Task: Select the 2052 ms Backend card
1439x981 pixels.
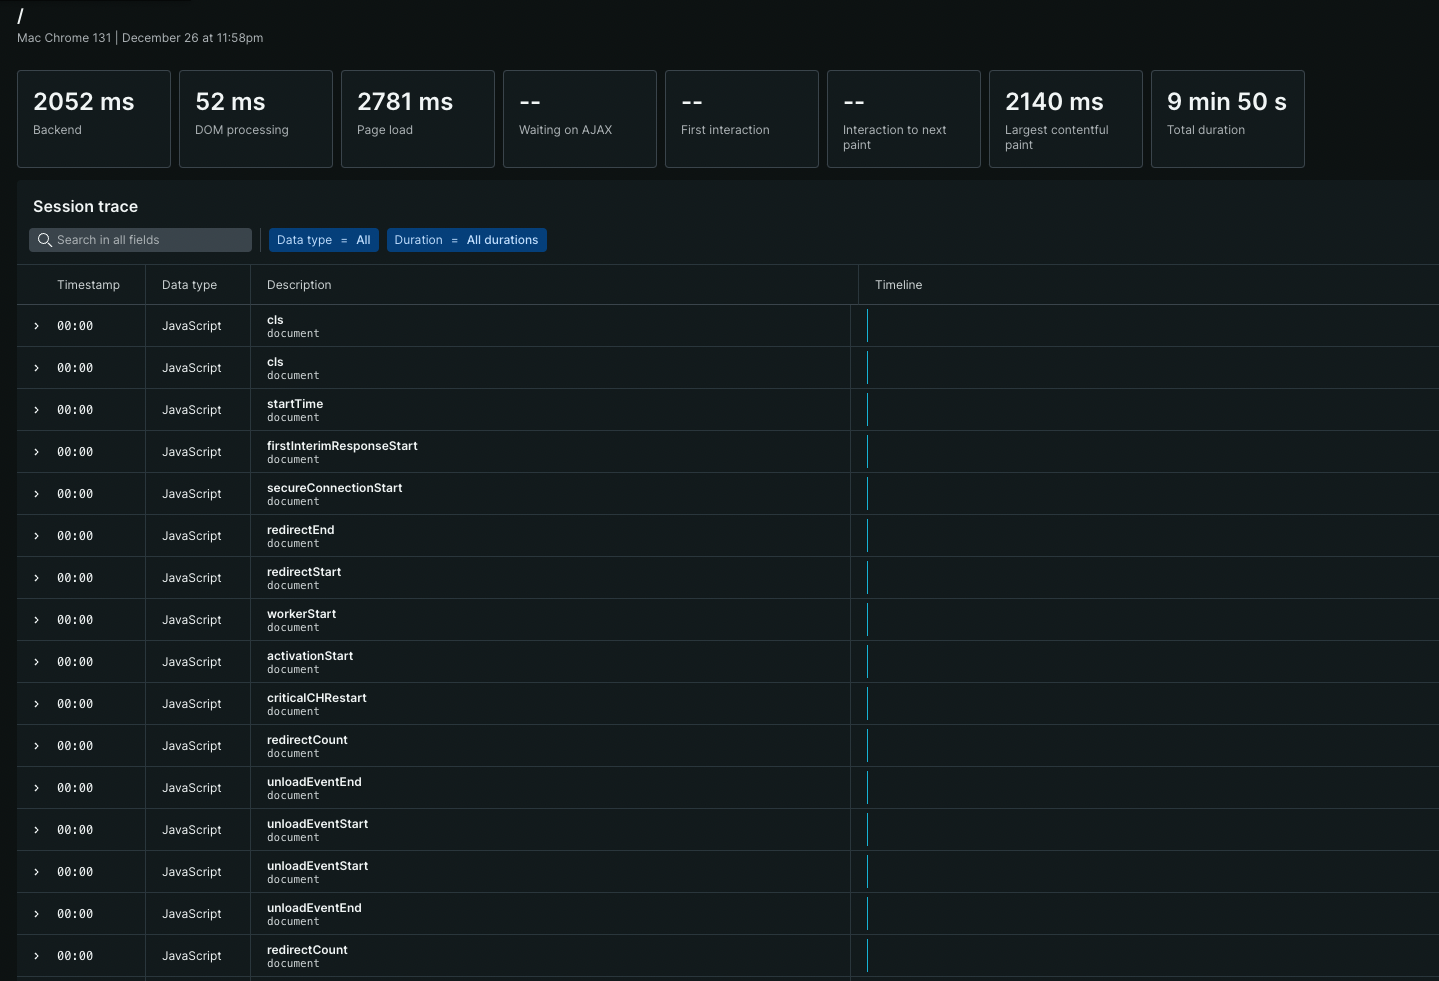Action: 94,119
